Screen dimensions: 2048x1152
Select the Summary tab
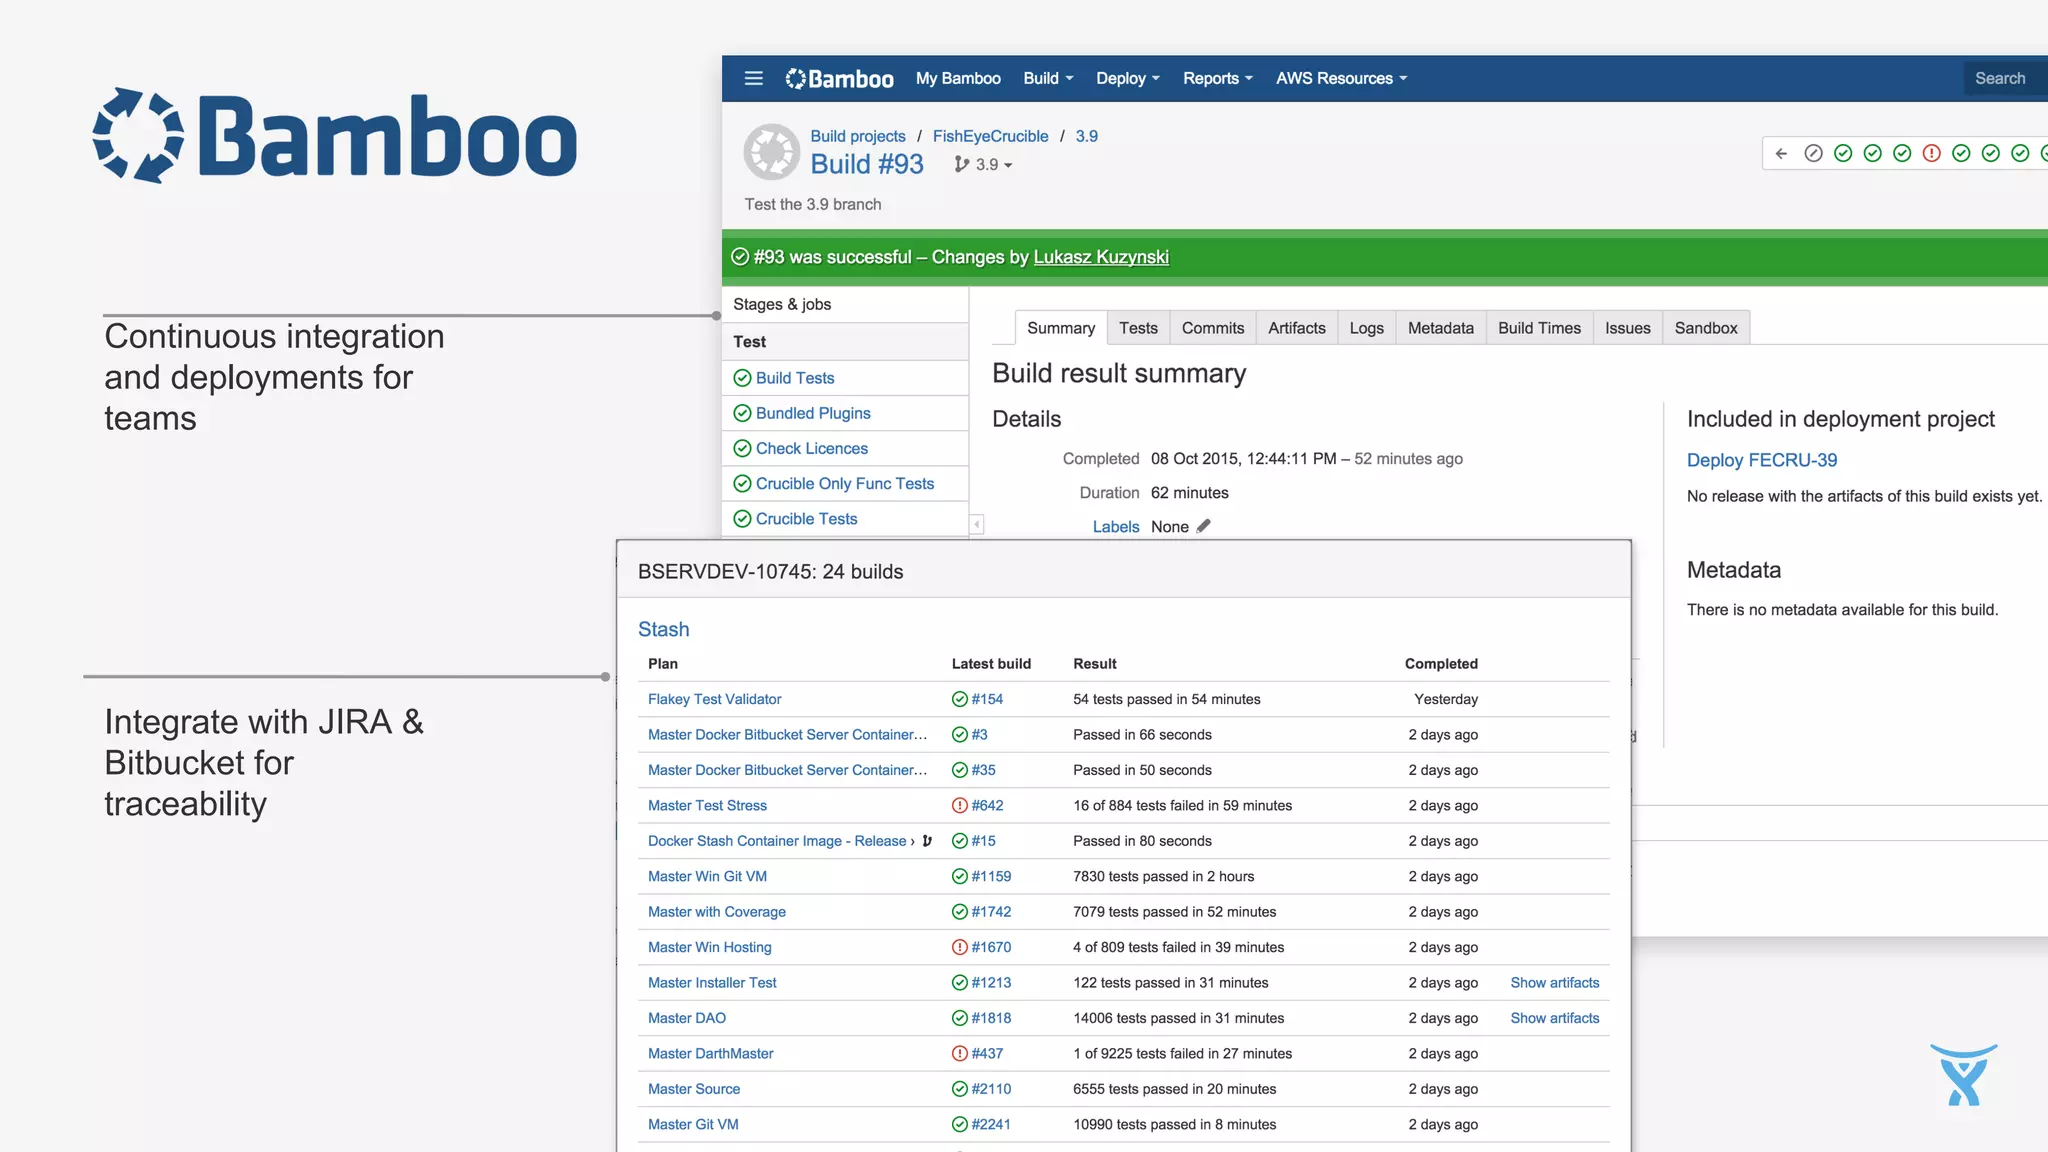click(1061, 328)
